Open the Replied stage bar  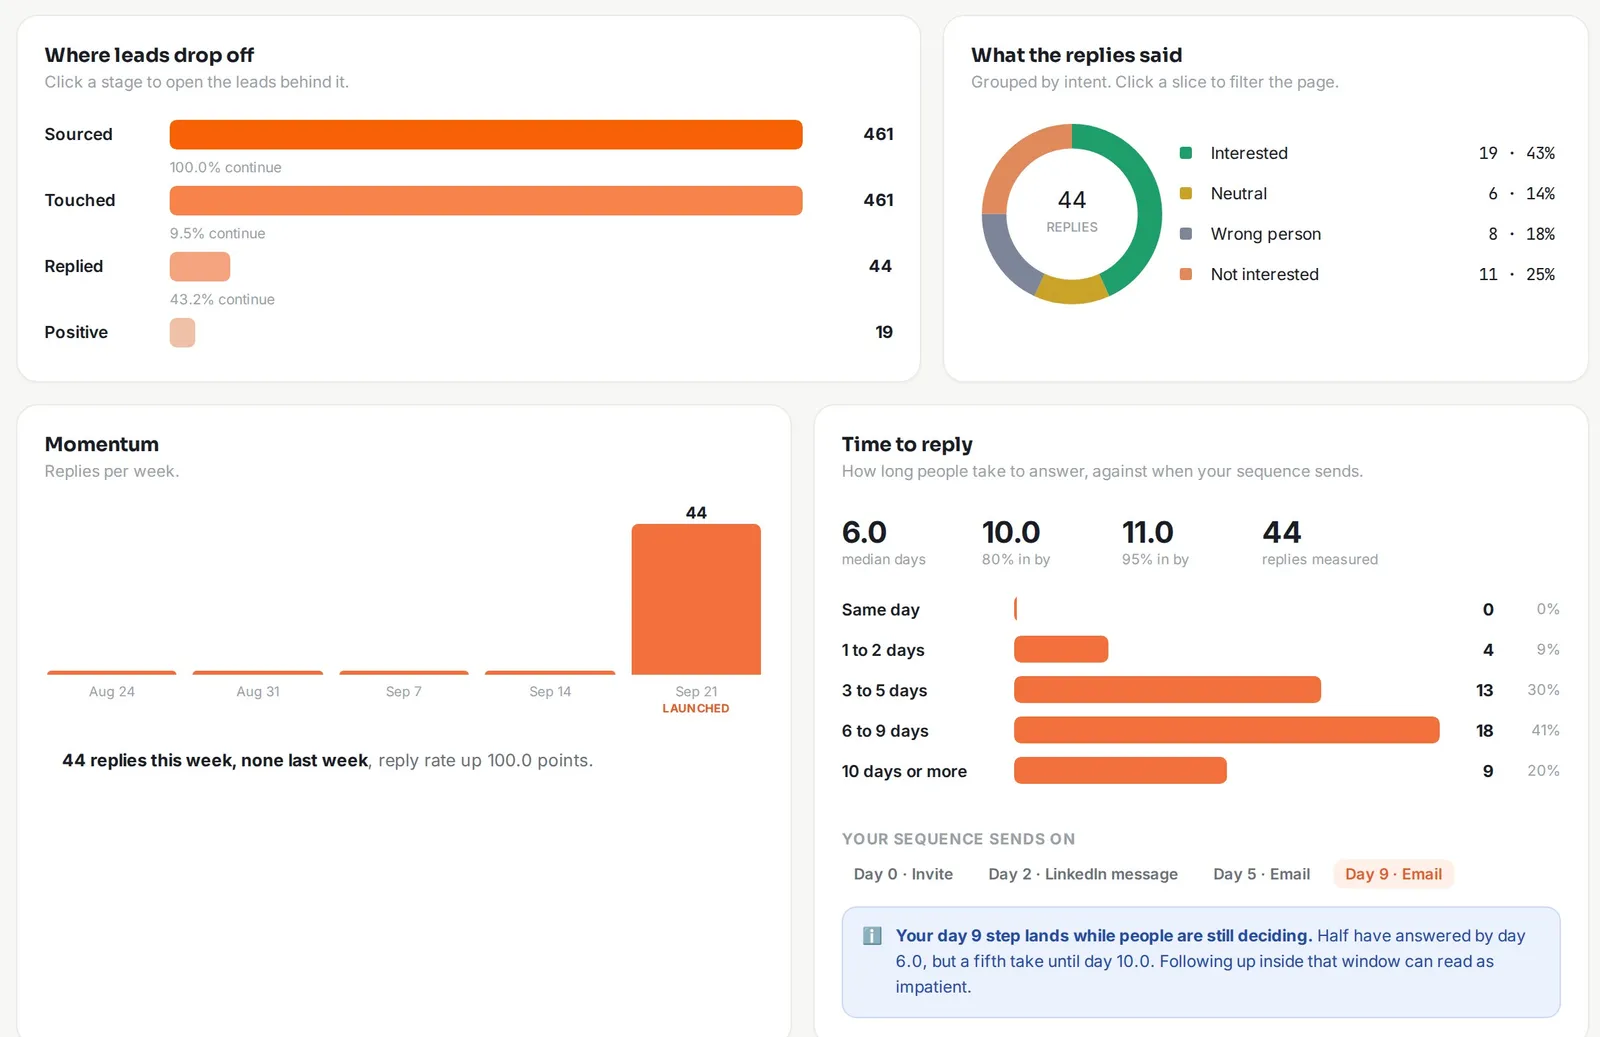pyautogui.click(x=200, y=267)
